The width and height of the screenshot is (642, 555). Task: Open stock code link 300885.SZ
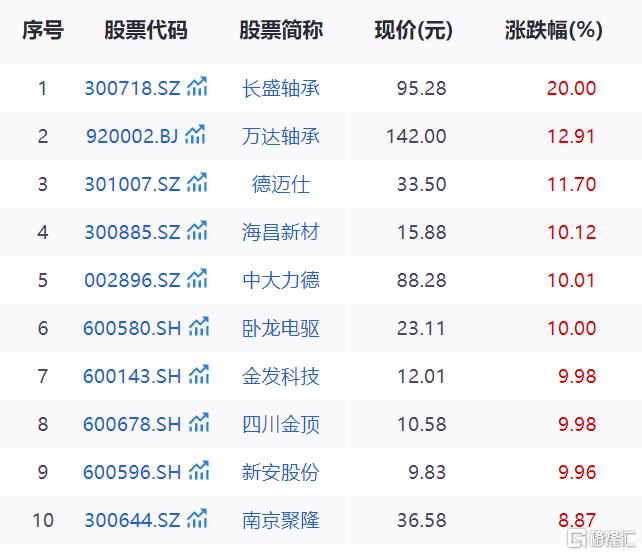132,232
